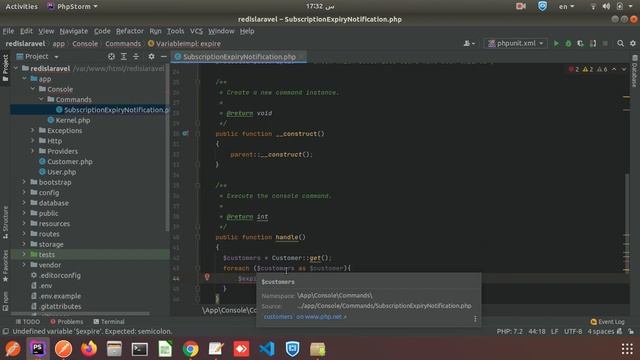Hide the Project tool window

pos(164,56)
